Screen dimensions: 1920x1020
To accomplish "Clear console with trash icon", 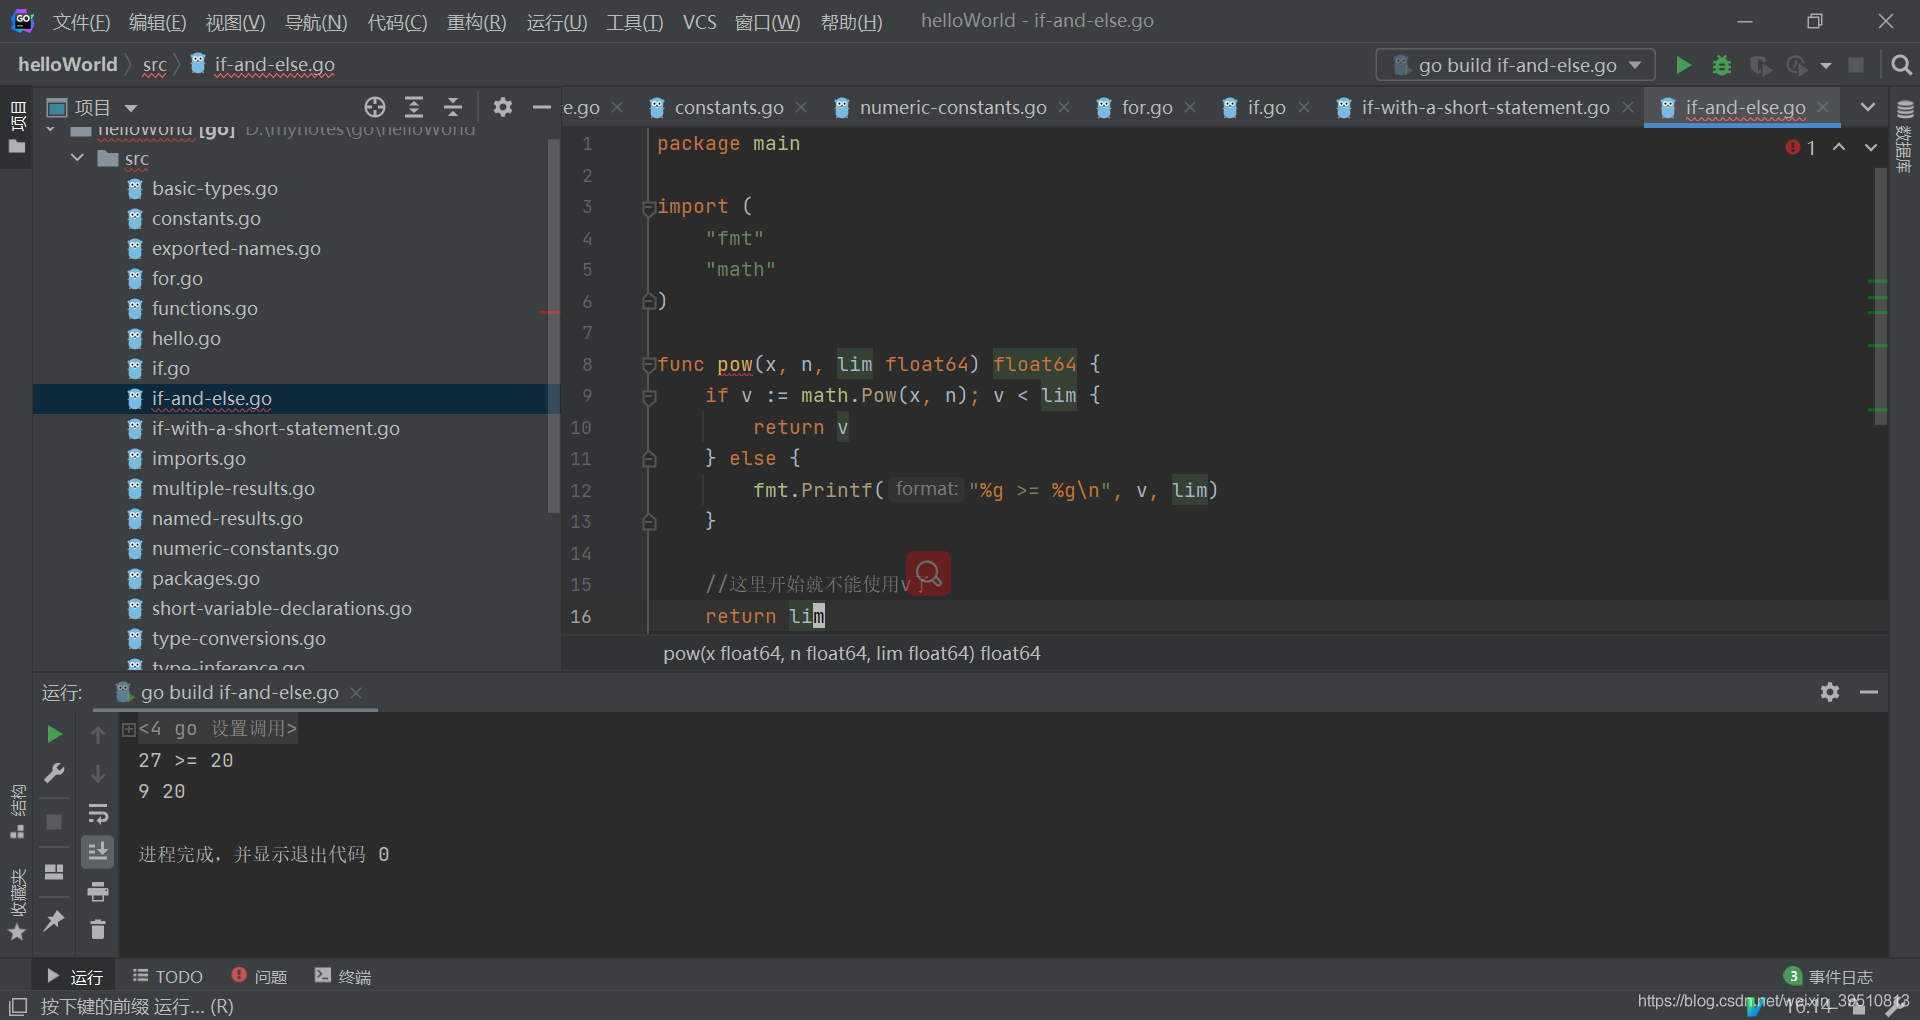I will [x=98, y=929].
